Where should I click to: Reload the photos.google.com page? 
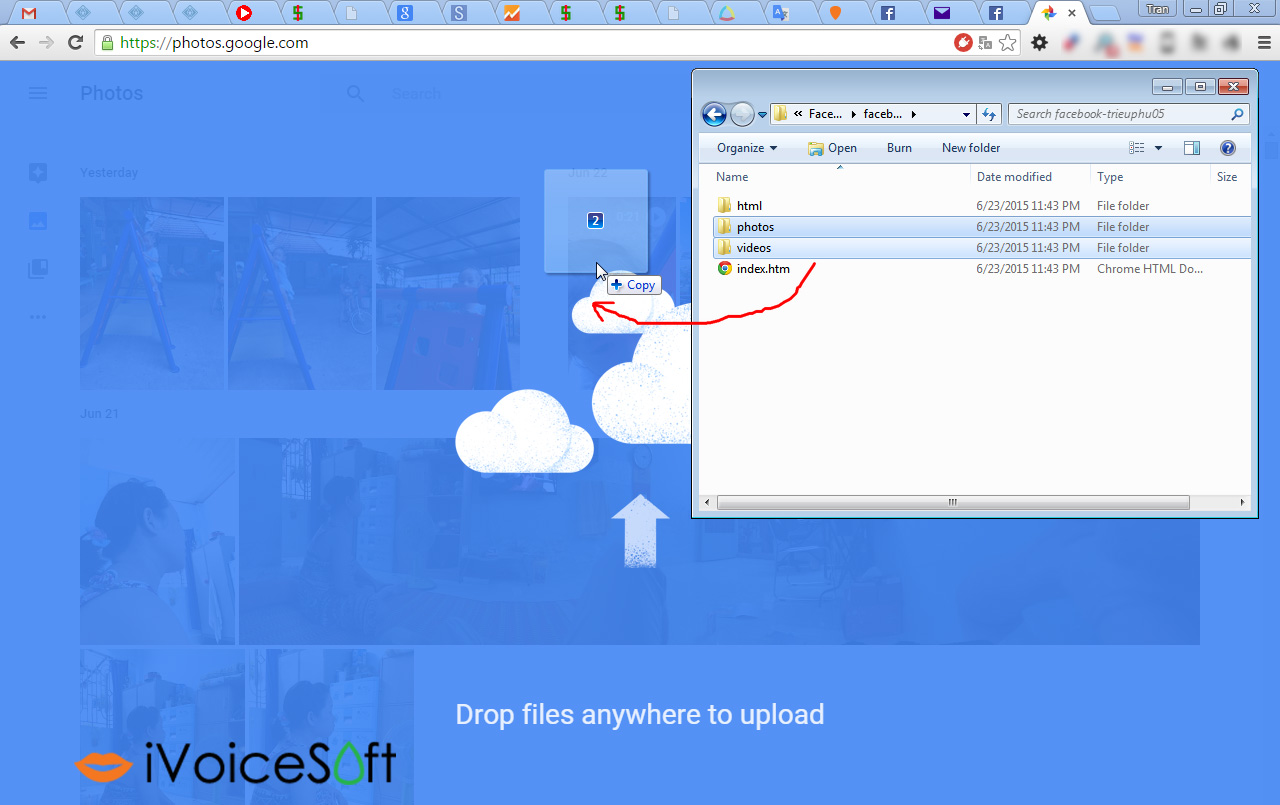pyautogui.click(x=75, y=43)
